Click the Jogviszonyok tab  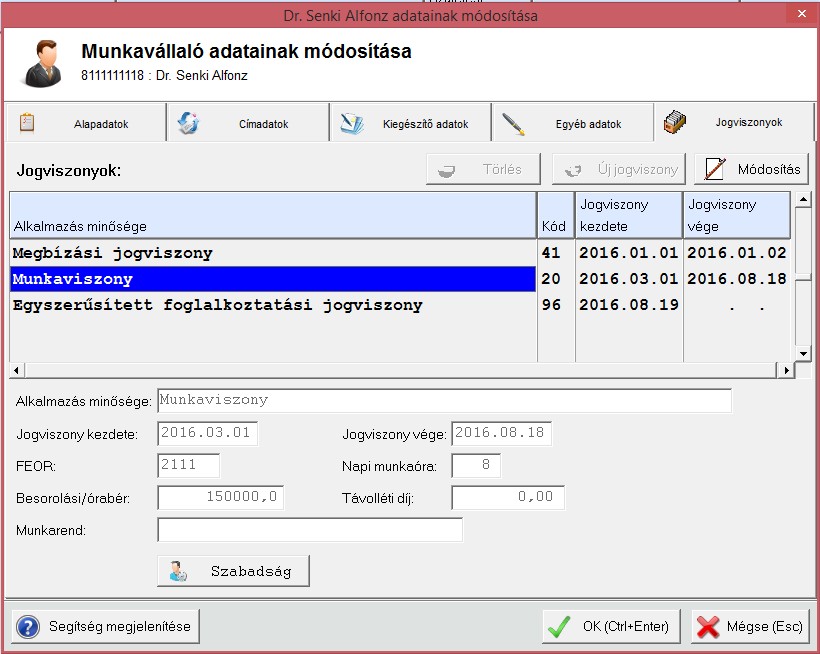click(x=733, y=122)
